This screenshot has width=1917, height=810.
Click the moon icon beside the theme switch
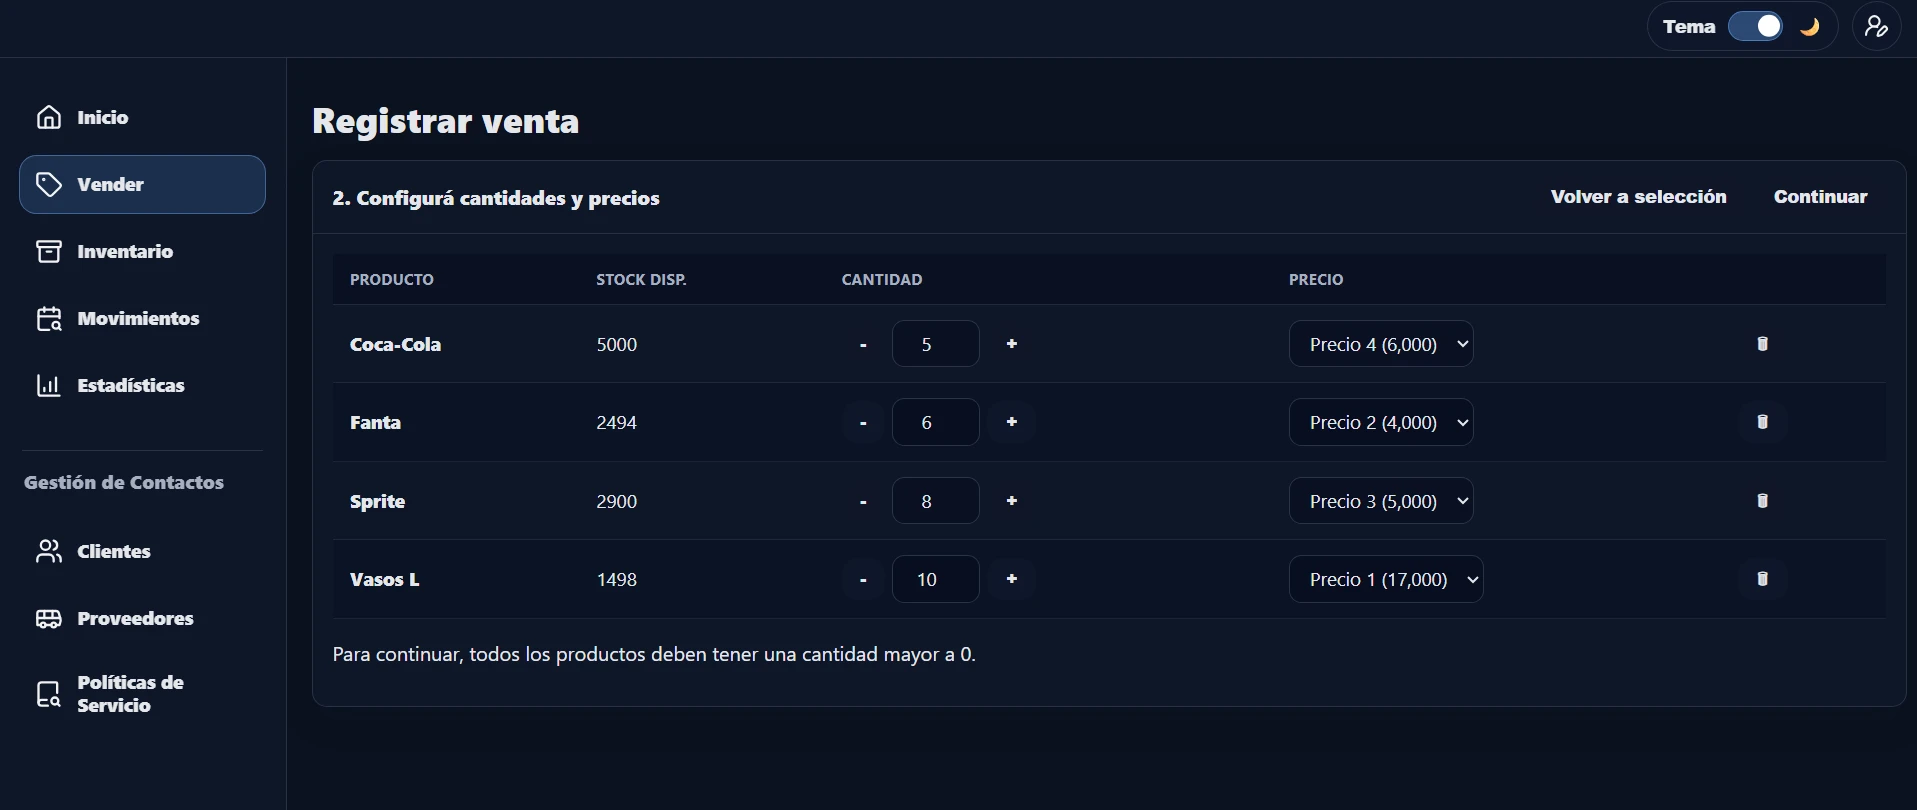click(x=1809, y=27)
